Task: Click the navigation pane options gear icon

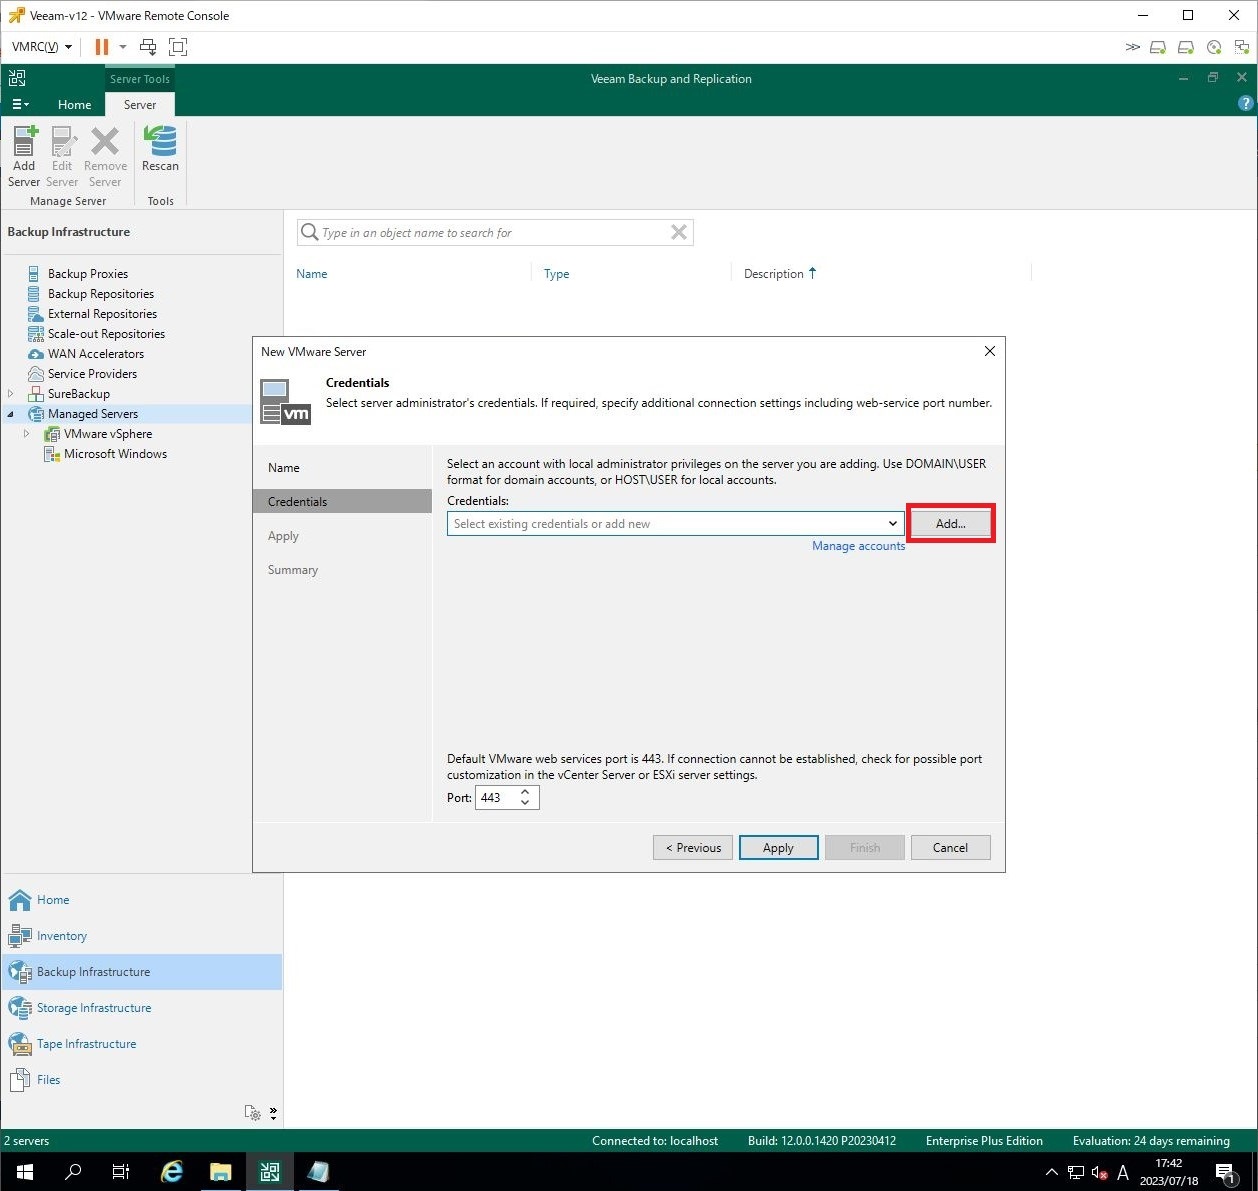Action: click(x=253, y=1113)
